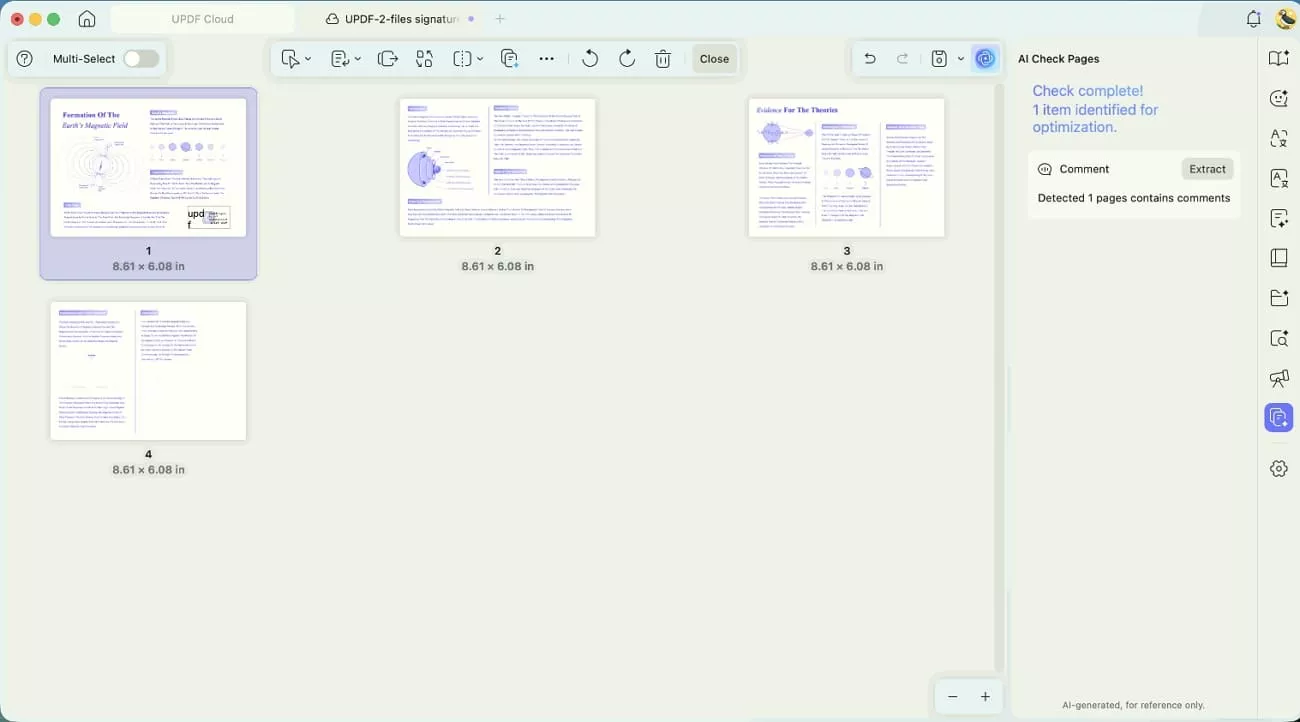Undo the last action
Screen dimensions: 1300x722
(869, 58)
